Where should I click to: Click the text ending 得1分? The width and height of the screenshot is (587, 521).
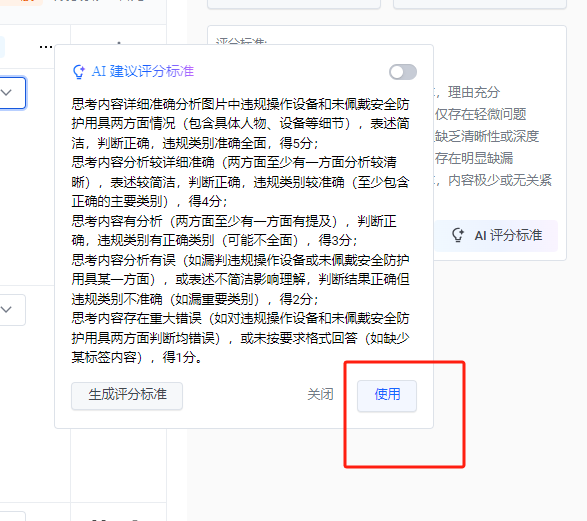point(240,338)
